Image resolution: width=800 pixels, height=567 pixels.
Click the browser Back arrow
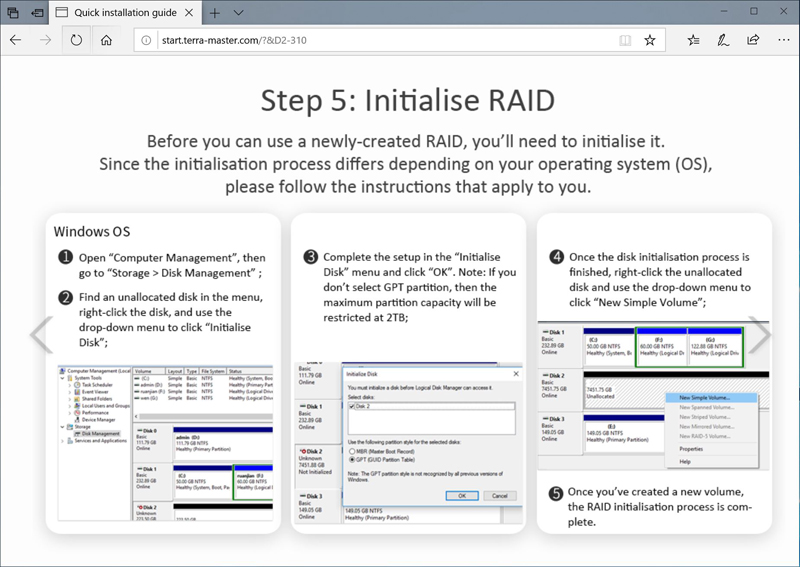(x=16, y=40)
